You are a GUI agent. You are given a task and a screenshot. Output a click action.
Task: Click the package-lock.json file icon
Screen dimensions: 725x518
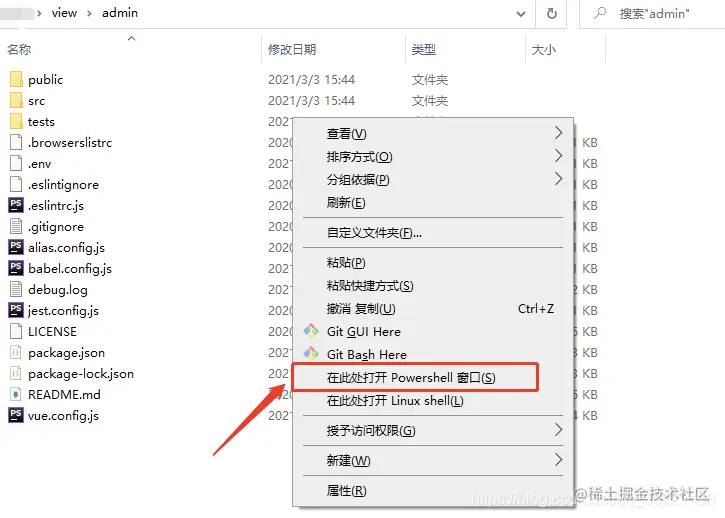16,373
